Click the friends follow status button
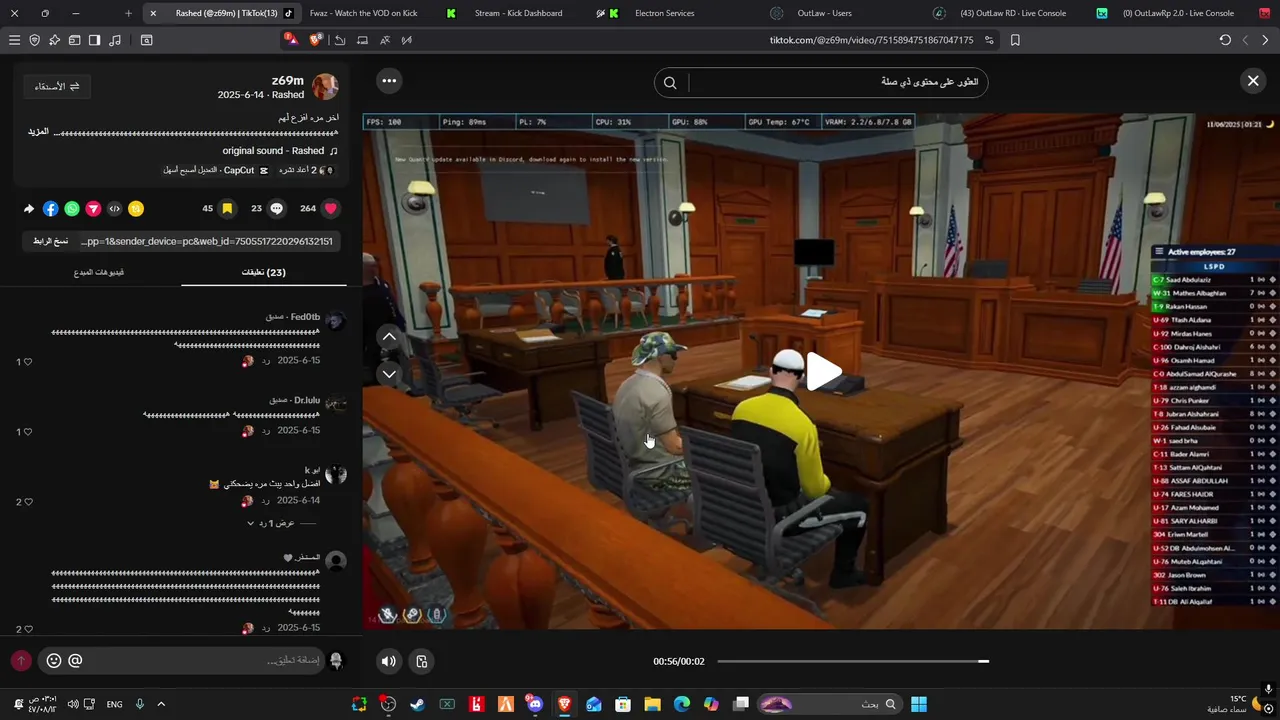The height and width of the screenshot is (720, 1280). pyautogui.click(x=56, y=87)
